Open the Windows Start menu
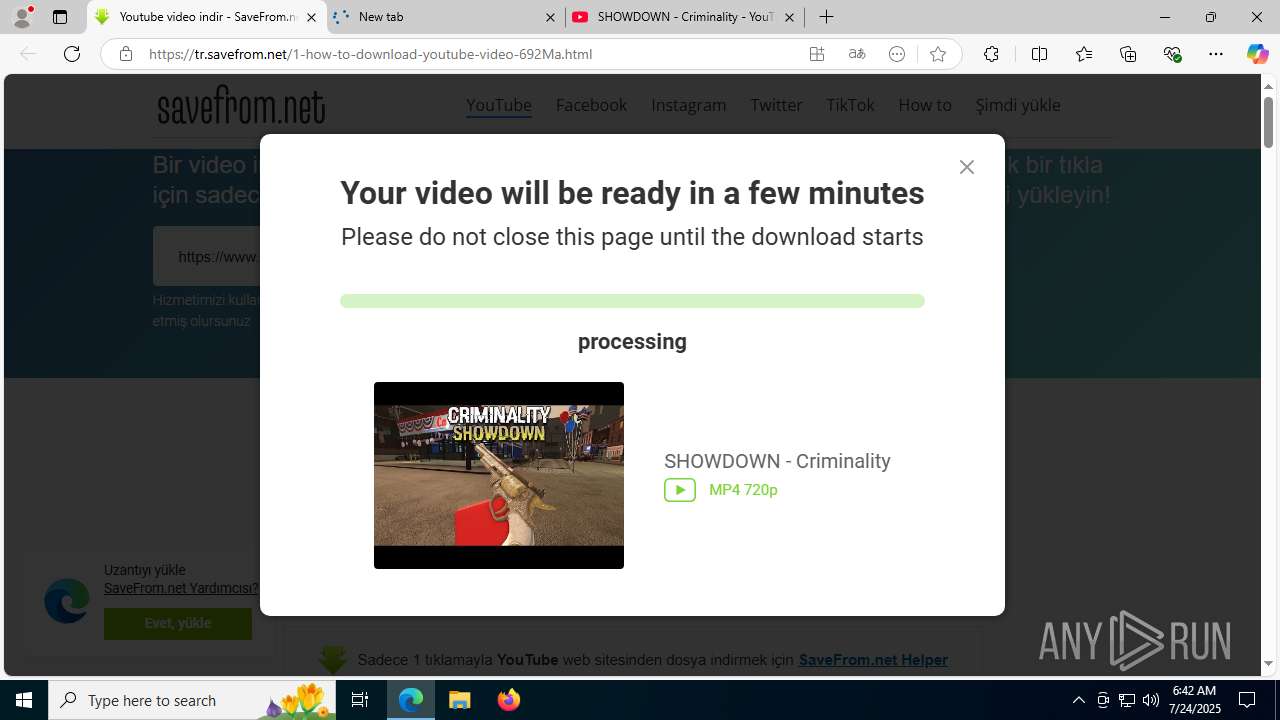 [24, 700]
